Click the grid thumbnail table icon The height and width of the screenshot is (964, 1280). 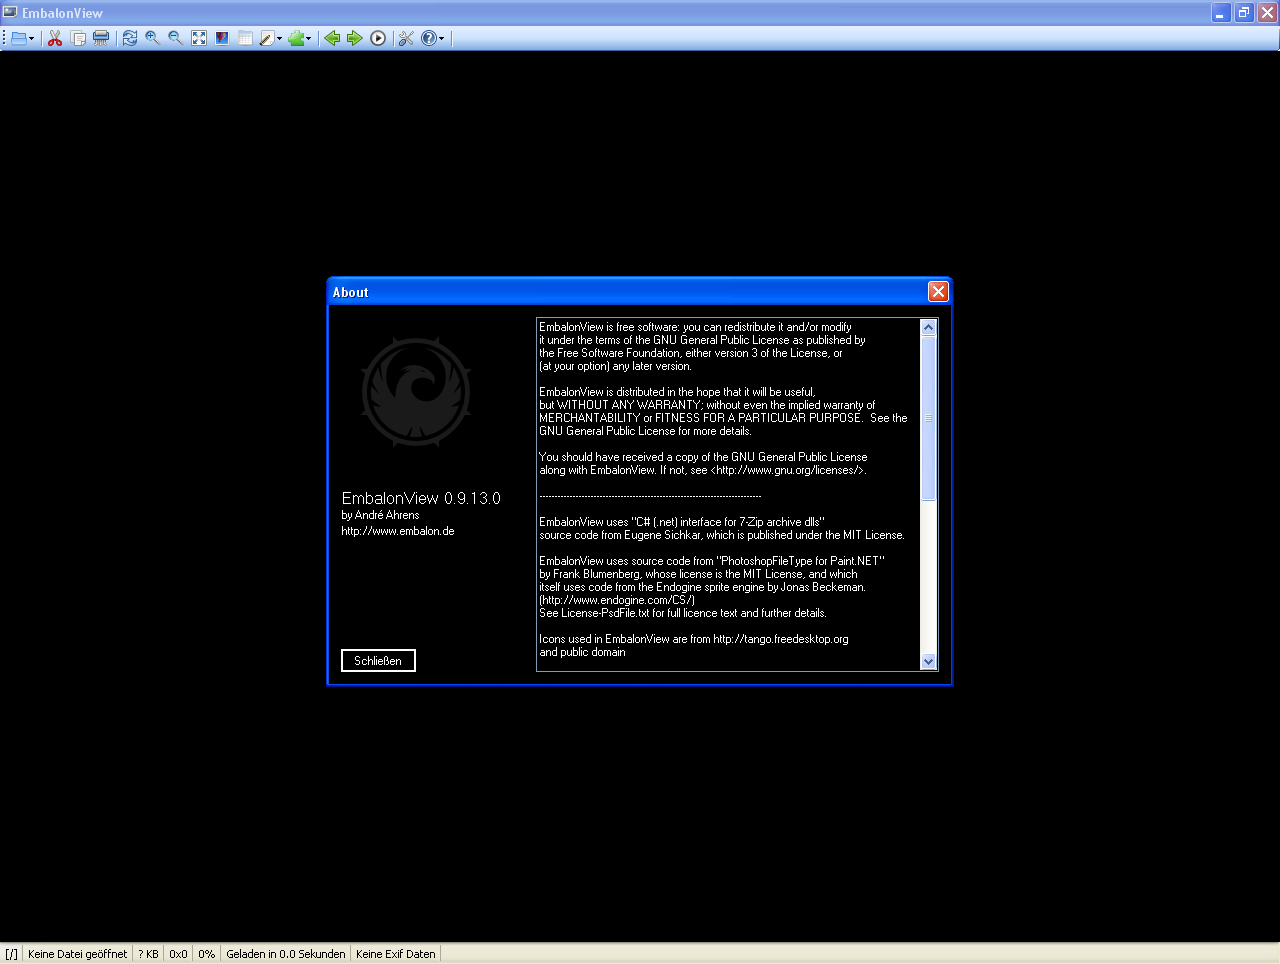[x=245, y=38]
